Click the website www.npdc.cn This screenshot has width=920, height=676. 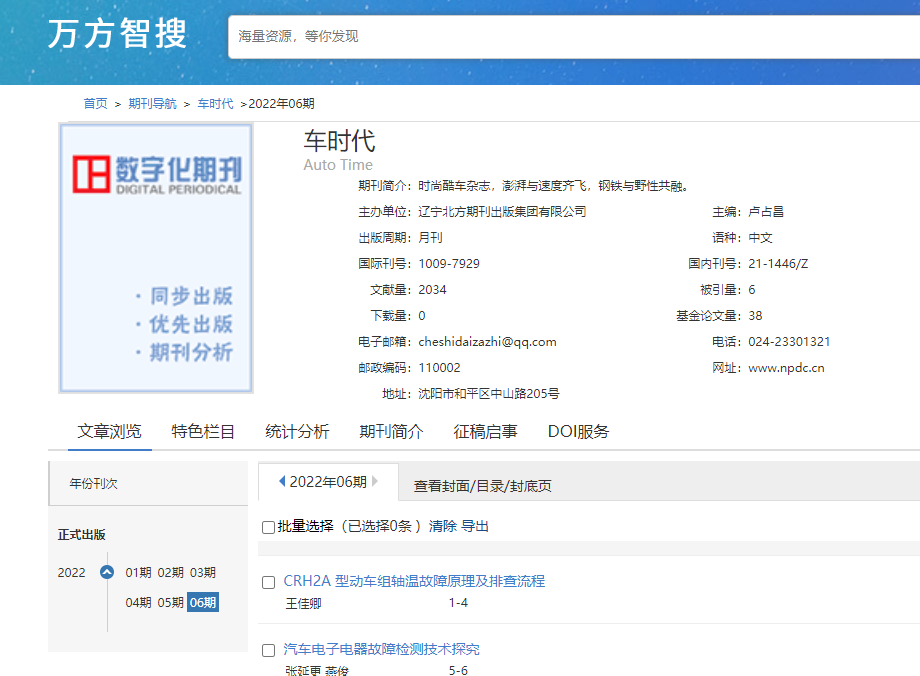[x=786, y=367]
